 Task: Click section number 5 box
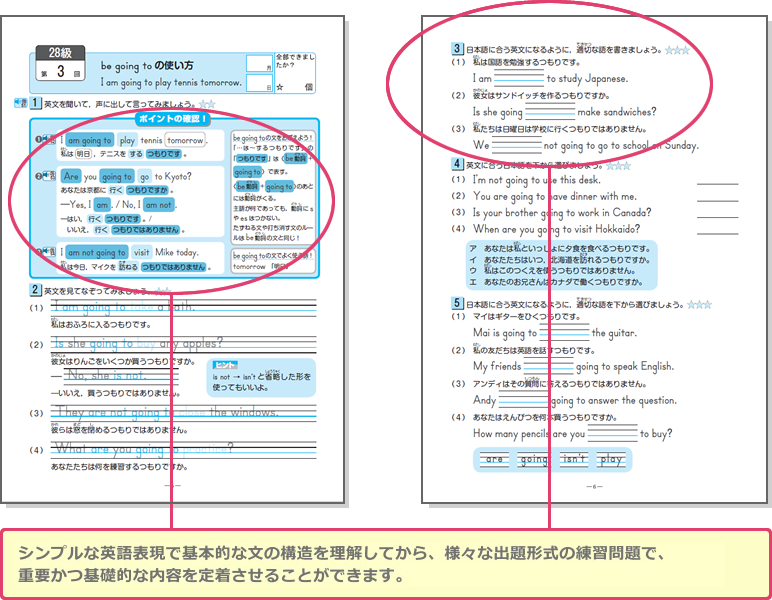pyautogui.click(x=456, y=303)
